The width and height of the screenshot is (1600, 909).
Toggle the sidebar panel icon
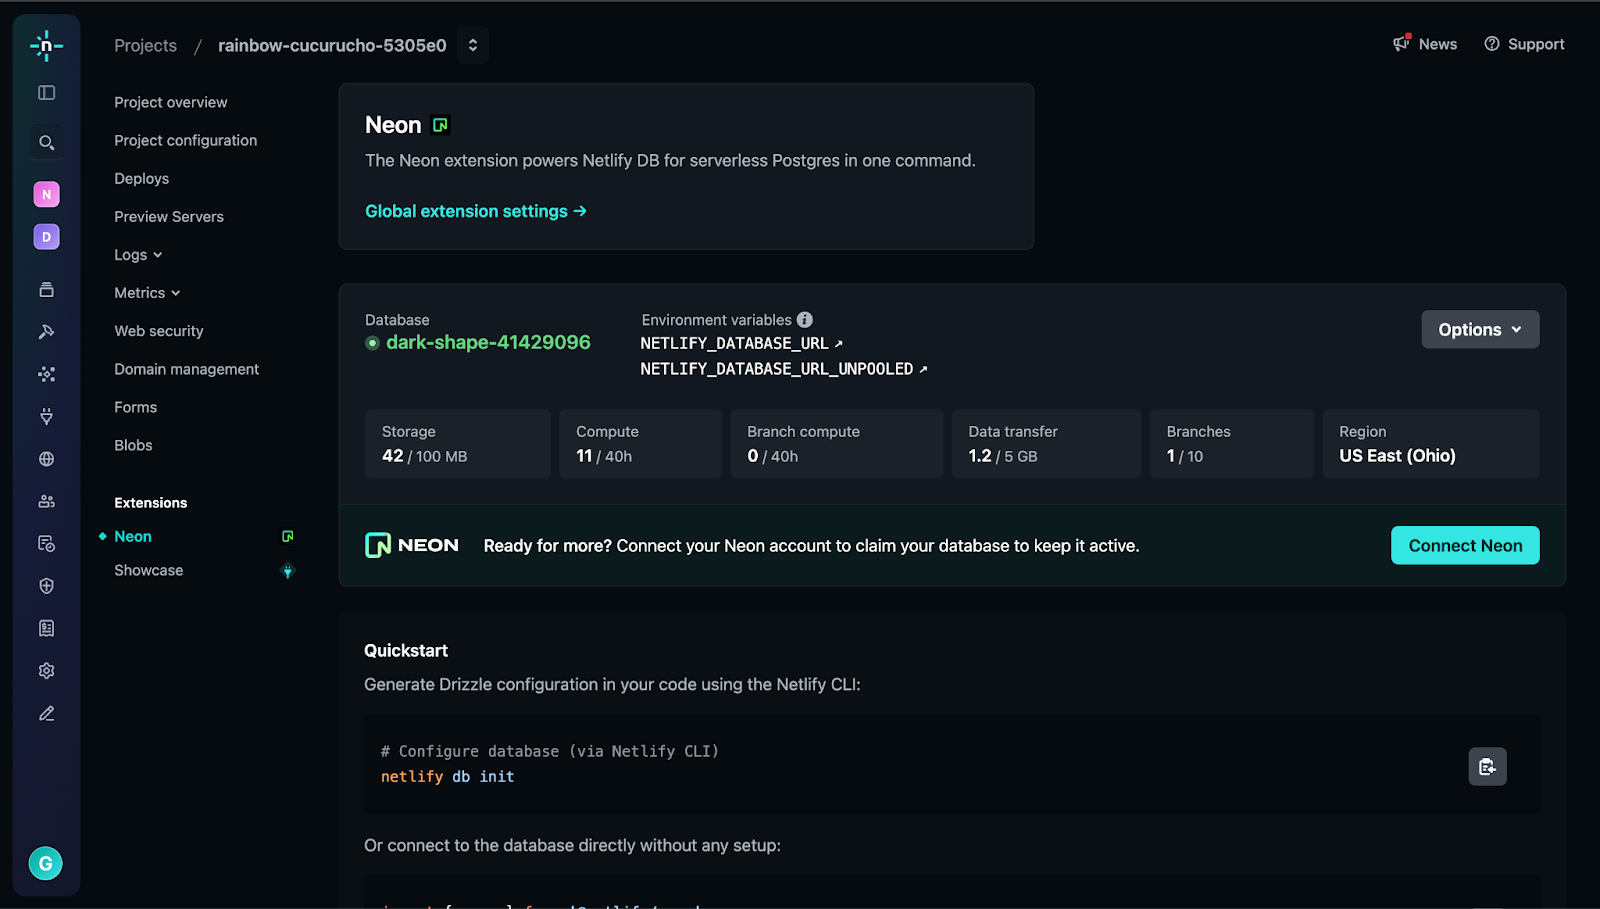46,93
